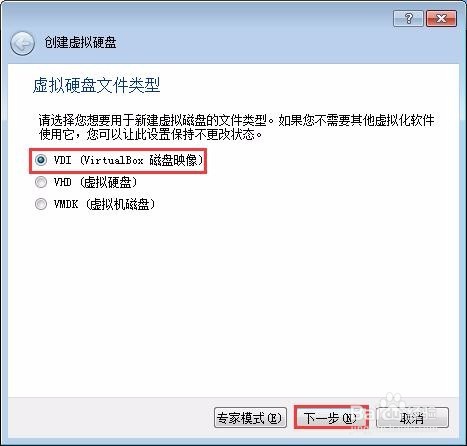Click empty white area of dialog

coord(233,300)
